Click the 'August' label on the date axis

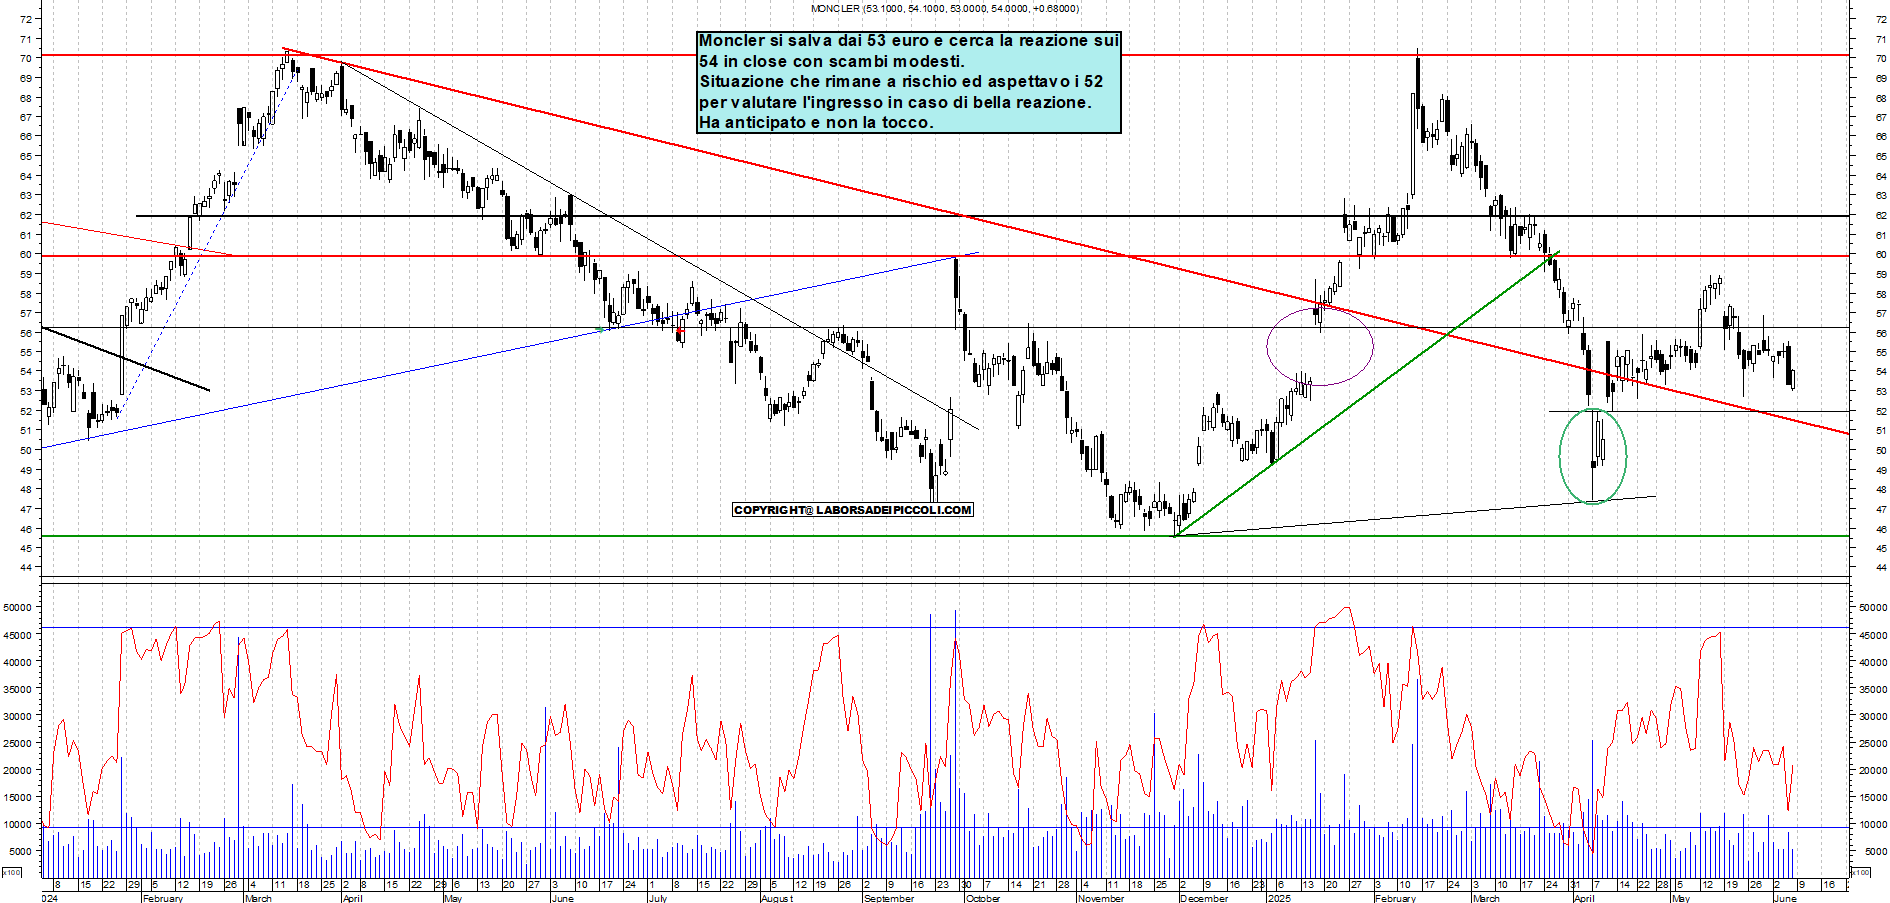coord(777,898)
